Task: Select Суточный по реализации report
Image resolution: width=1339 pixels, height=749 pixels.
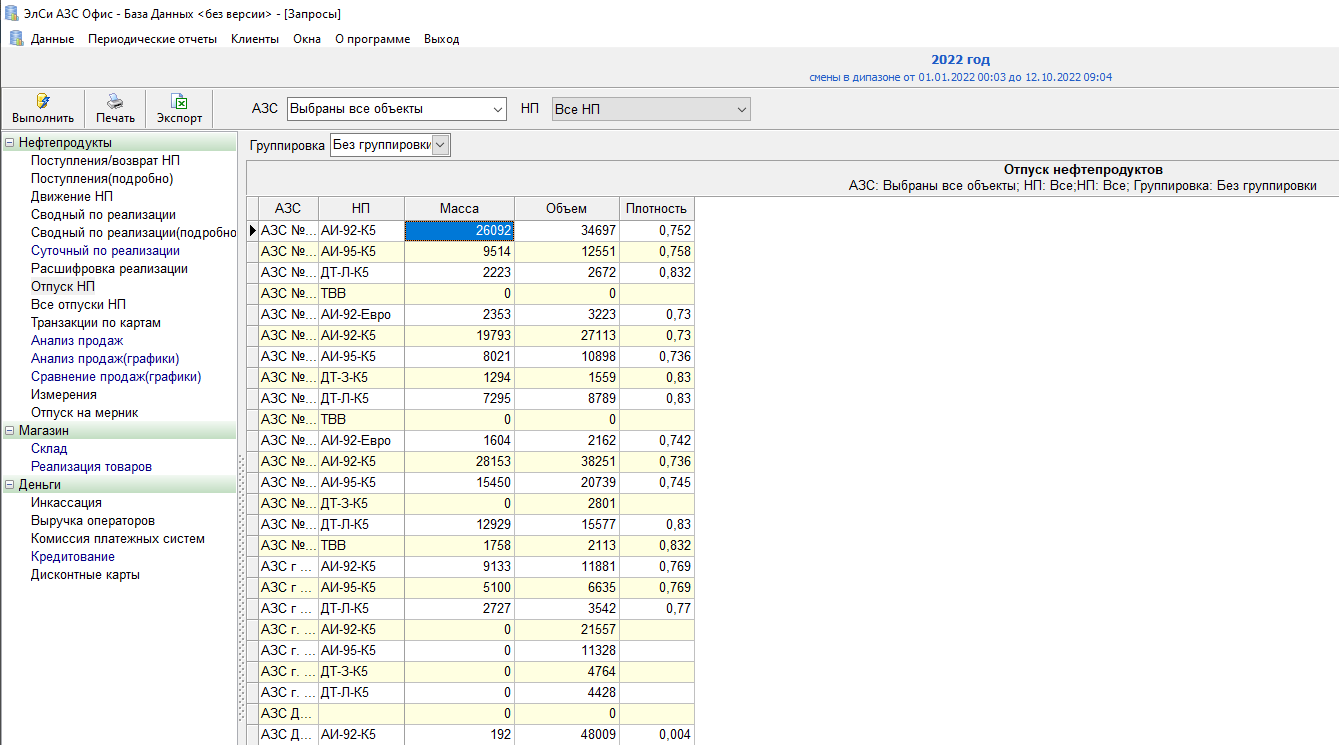Action: point(105,251)
